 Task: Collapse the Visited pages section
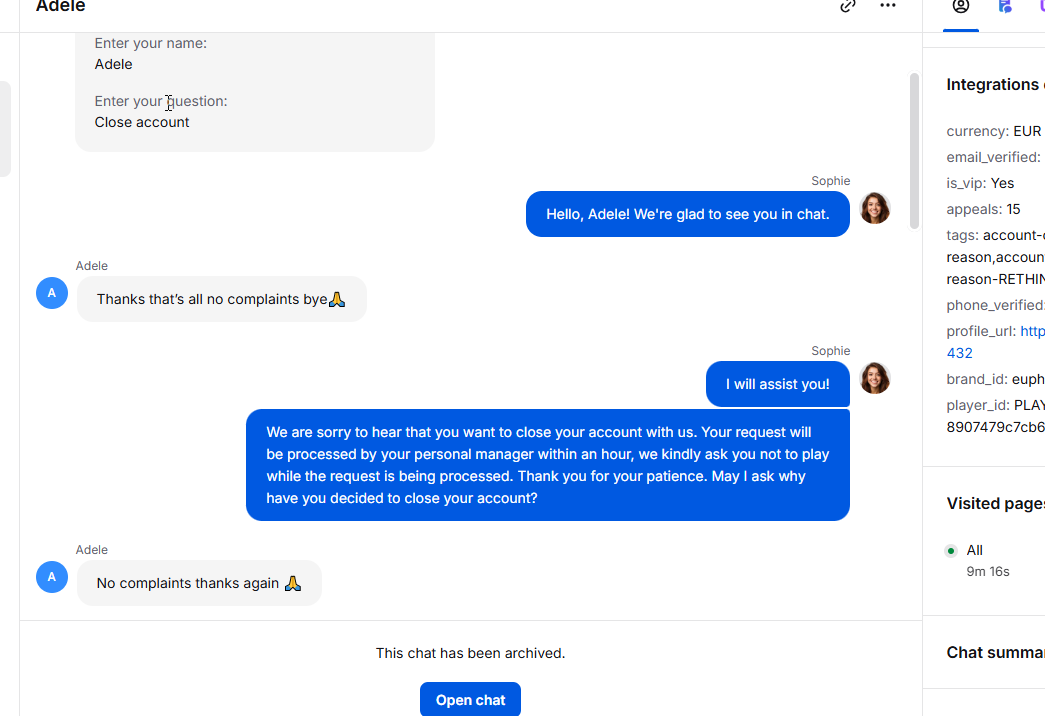[x=996, y=503]
